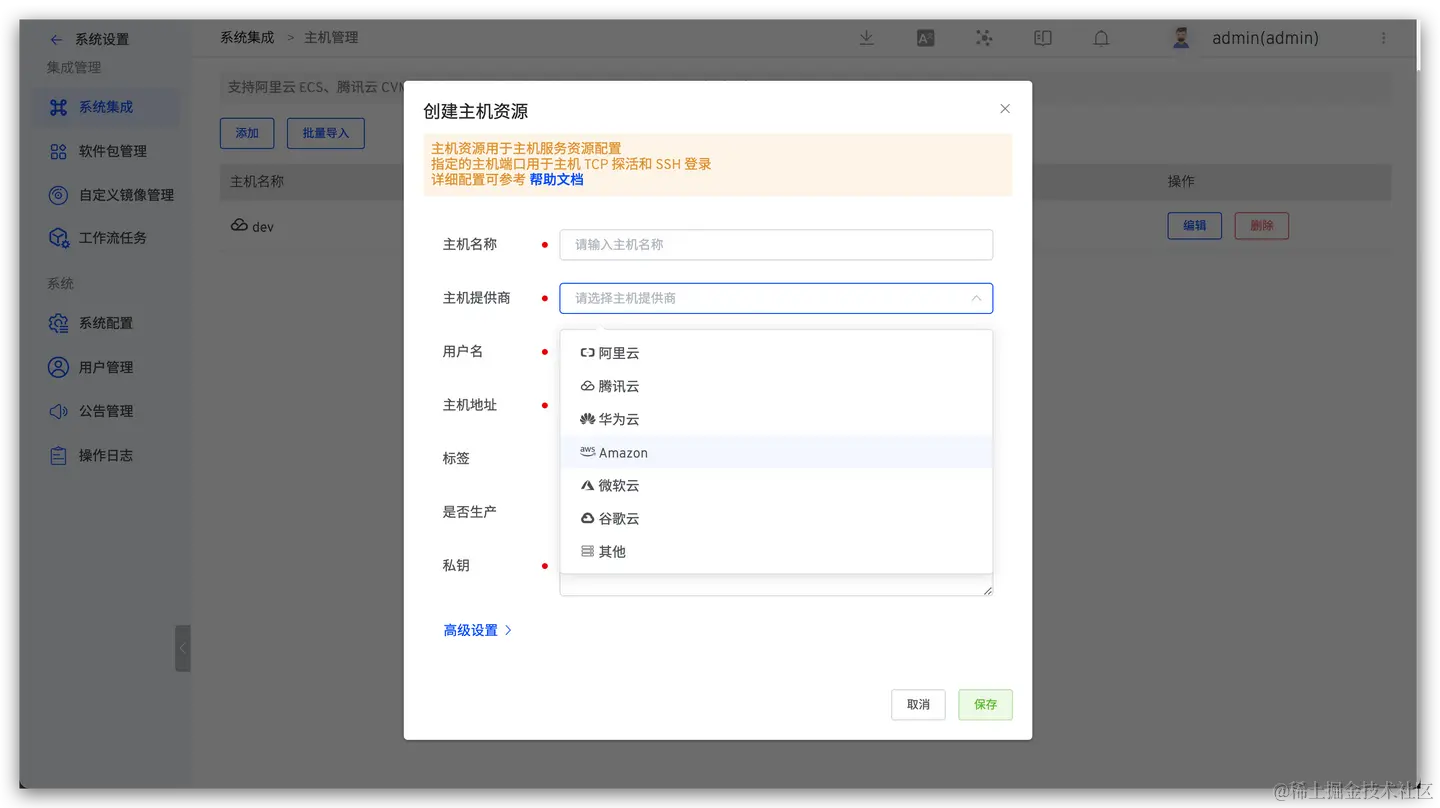Click the 主机提供商 dropdown box
1440x808 pixels.
(776, 298)
